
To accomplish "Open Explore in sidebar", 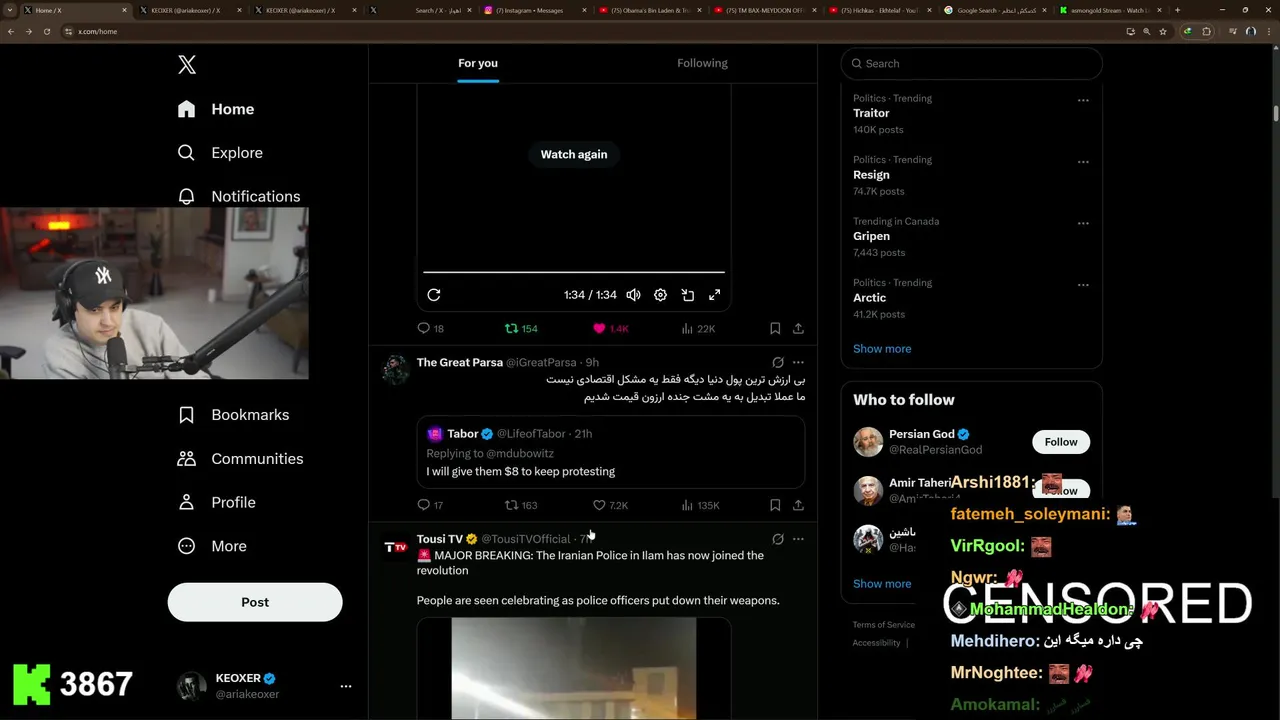I will pyautogui.click(x=220, y=153).
